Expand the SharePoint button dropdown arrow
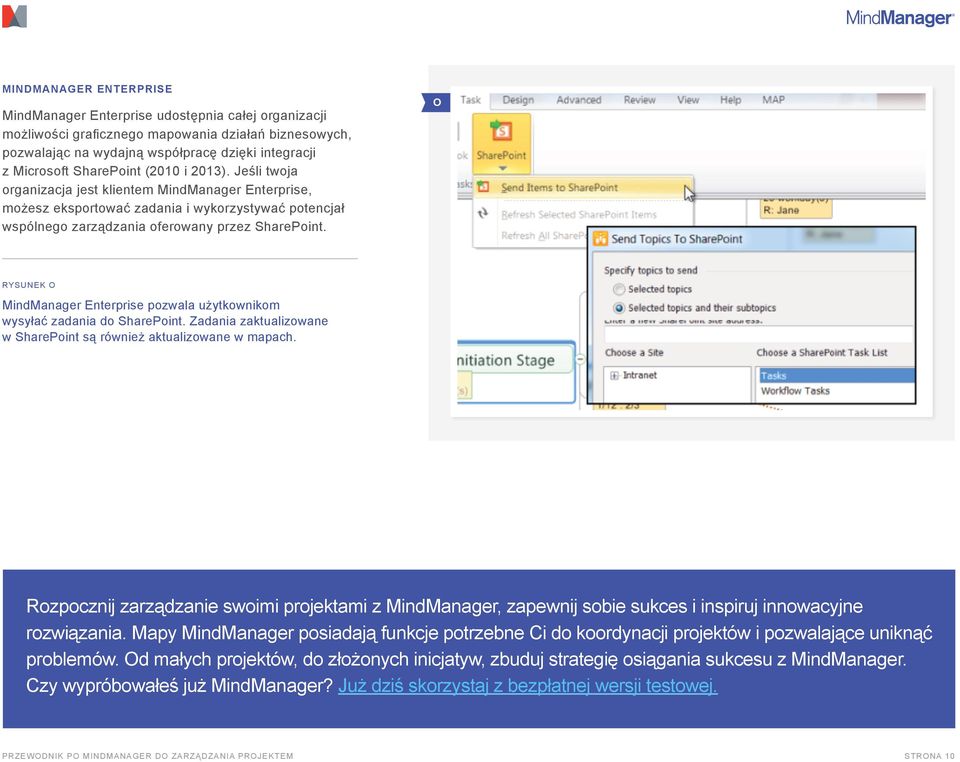The height and width of the screenshot is (762, 960). 502,168
